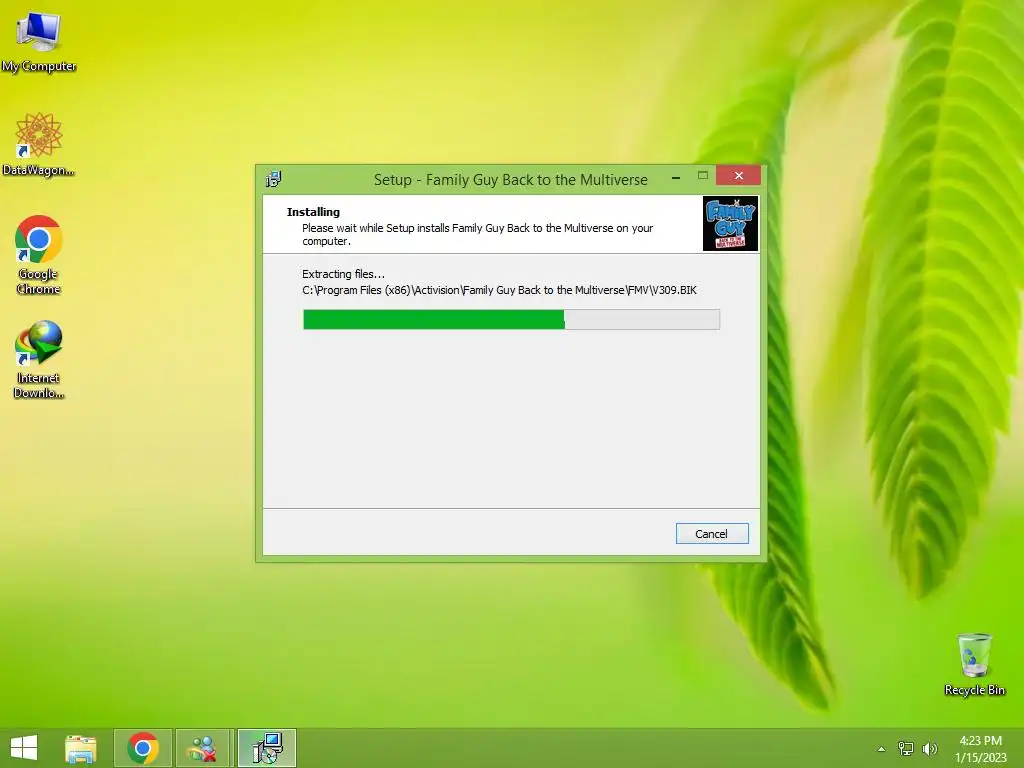The image size is (1024, 768).
Task: Click the Windows Start button
Action: click(24, 748)
